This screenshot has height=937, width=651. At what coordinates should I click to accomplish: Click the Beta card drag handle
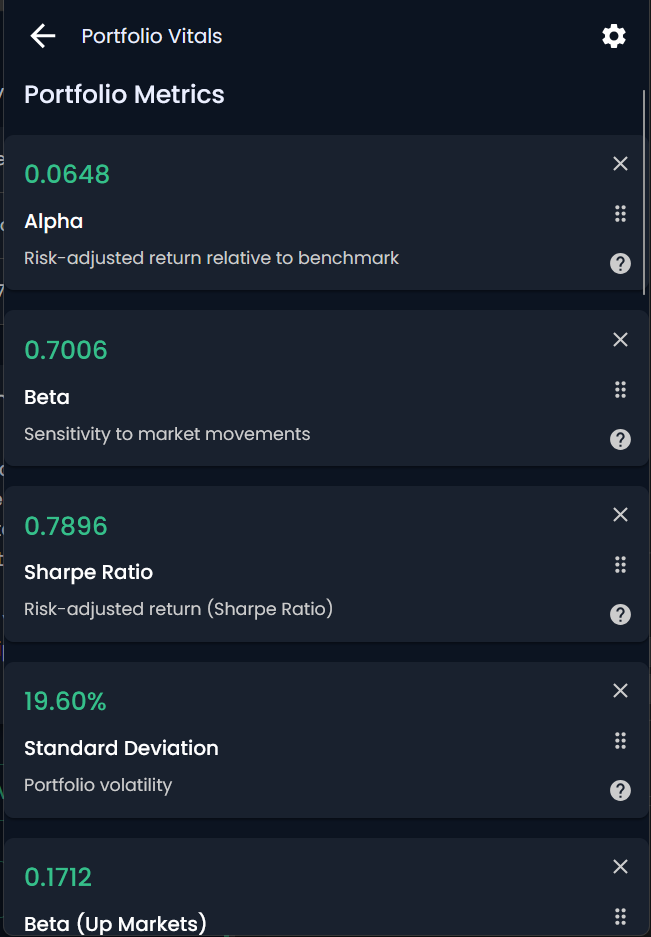point(621,390)
